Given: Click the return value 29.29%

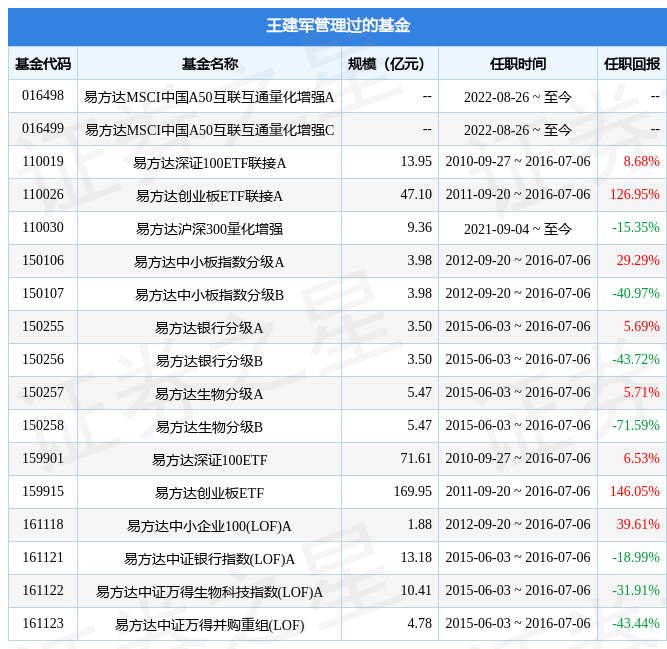Looking at the screenshot, I should (x=638, y=260).
